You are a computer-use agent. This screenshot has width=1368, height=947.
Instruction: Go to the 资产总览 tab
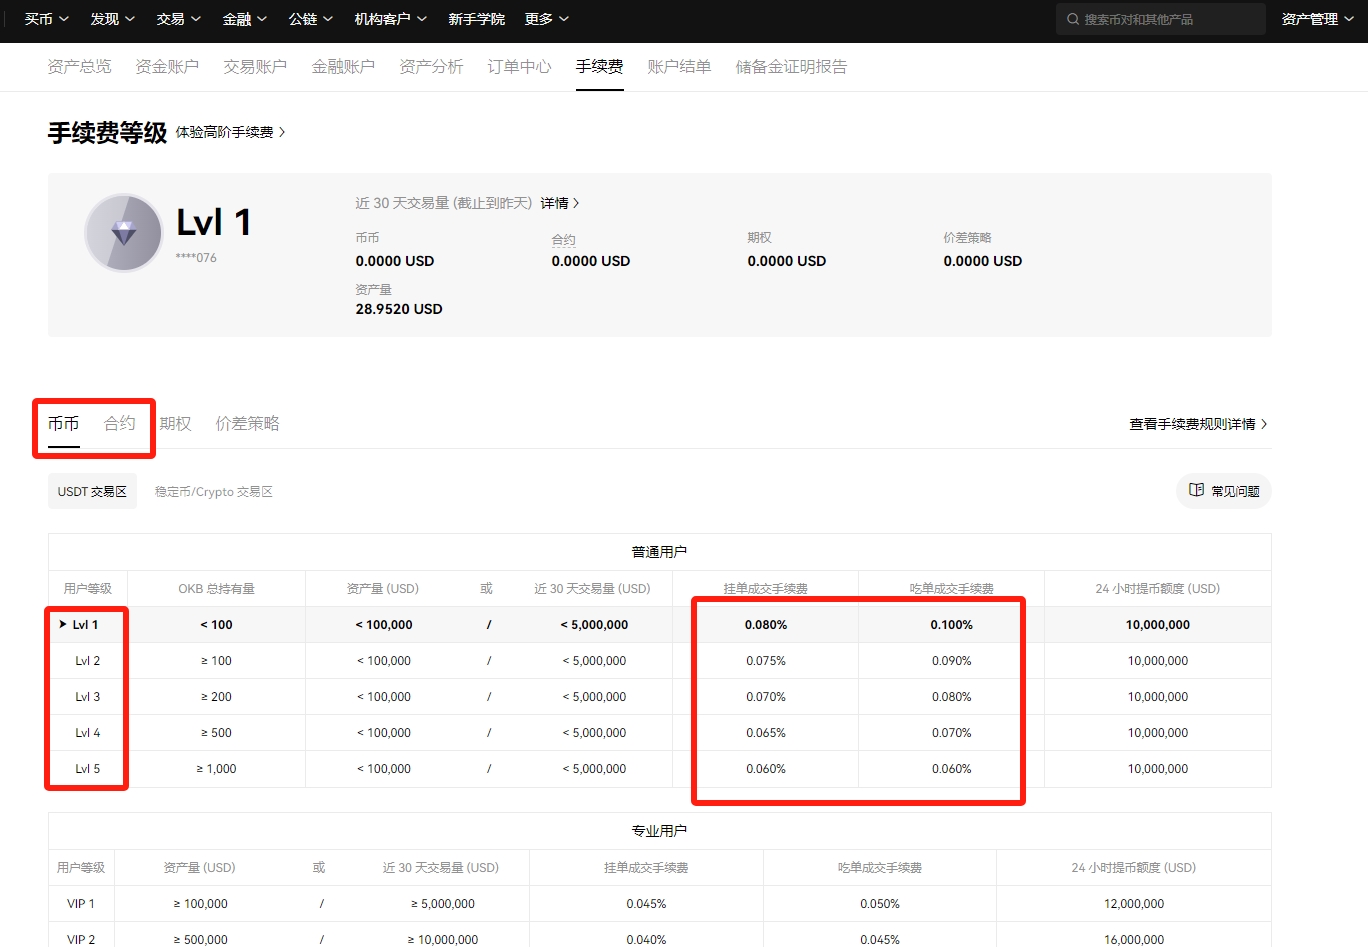[80, 67]
